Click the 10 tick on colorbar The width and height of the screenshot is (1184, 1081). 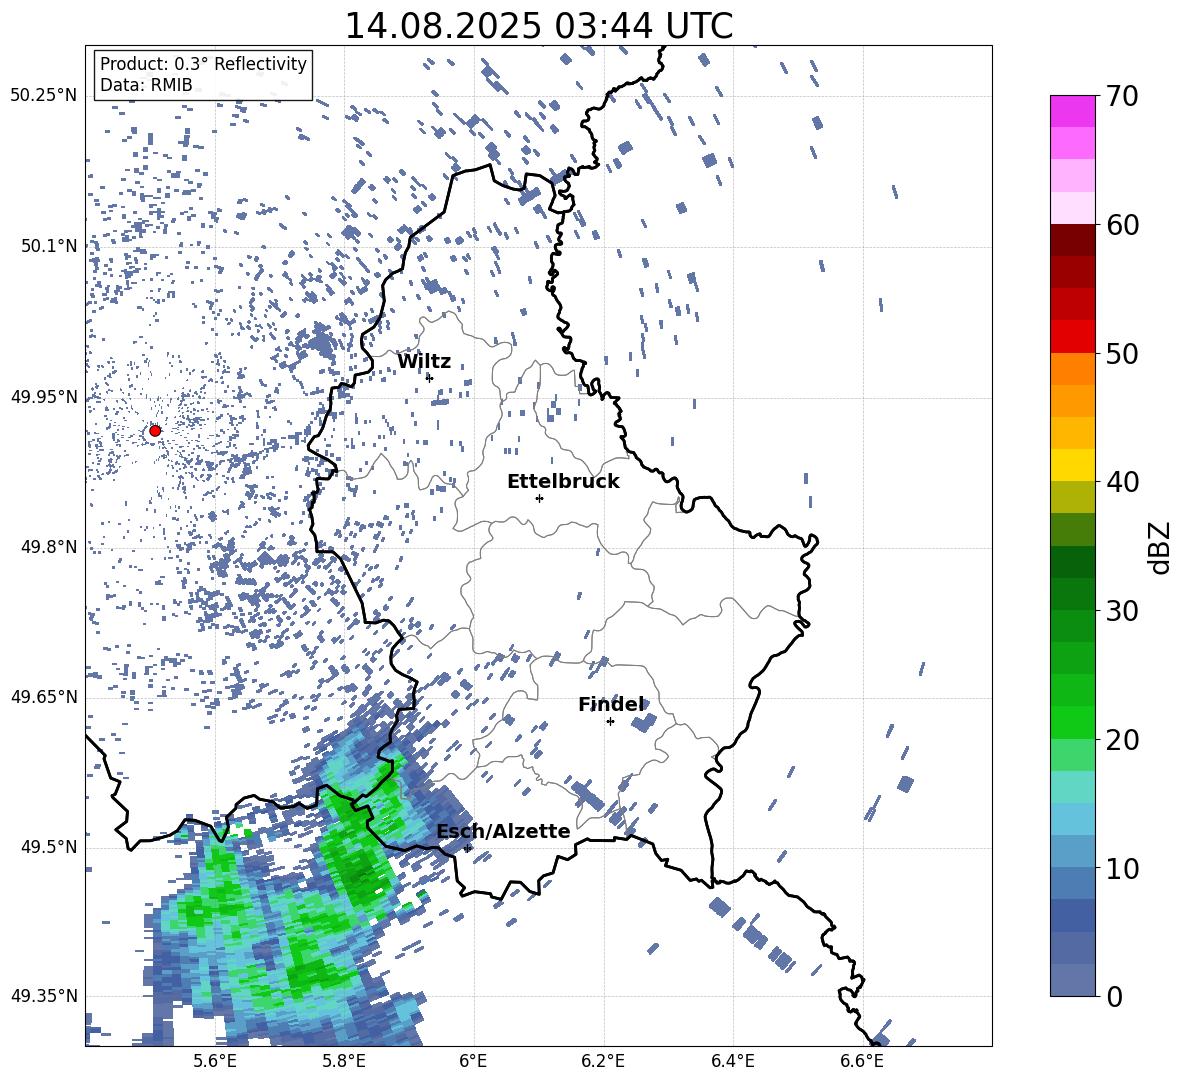coord(1122,868)
